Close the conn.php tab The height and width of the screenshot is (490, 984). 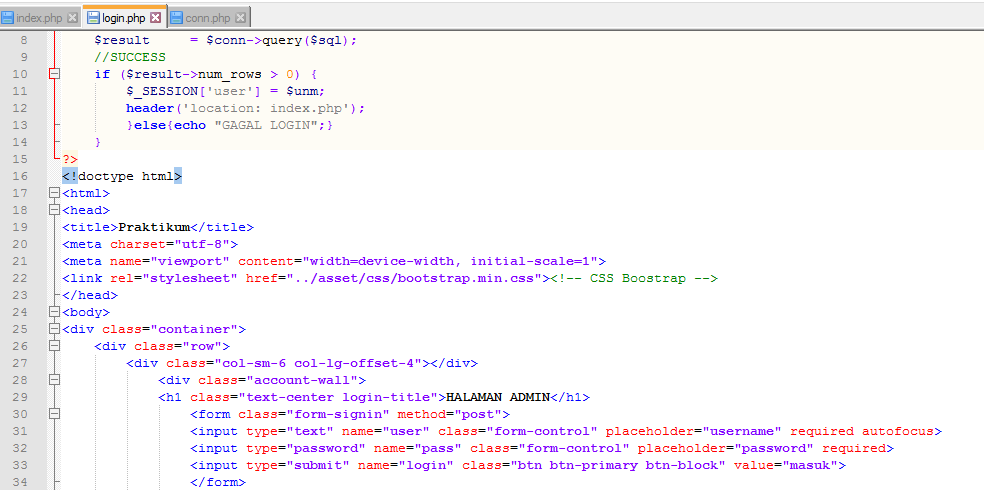pyautogui.click(x=240, y=18)
